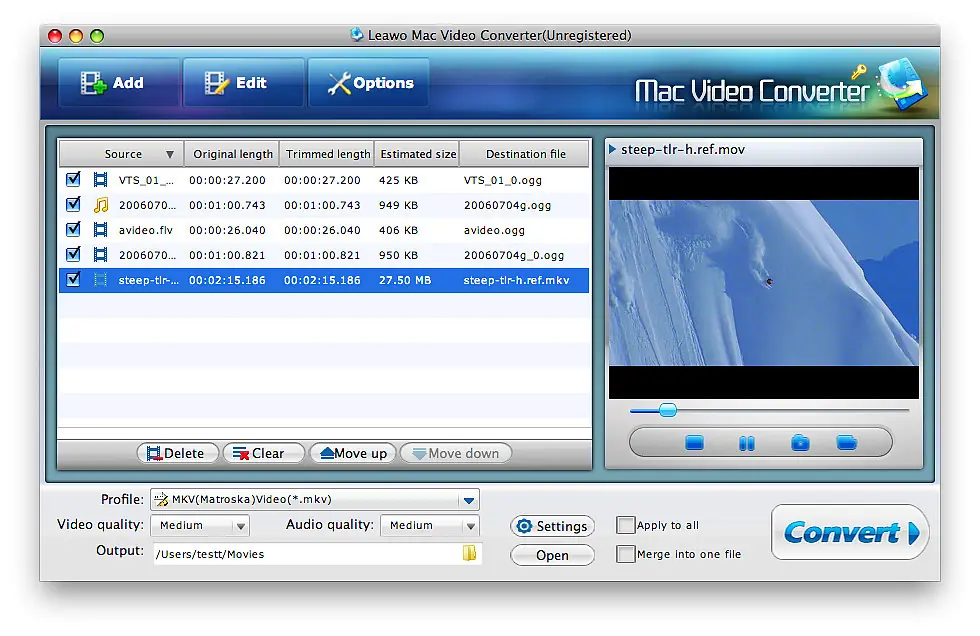Click film icon of steep-tlr row
Image resolution: width=980 pixels, height=636 pixels.
100,280
